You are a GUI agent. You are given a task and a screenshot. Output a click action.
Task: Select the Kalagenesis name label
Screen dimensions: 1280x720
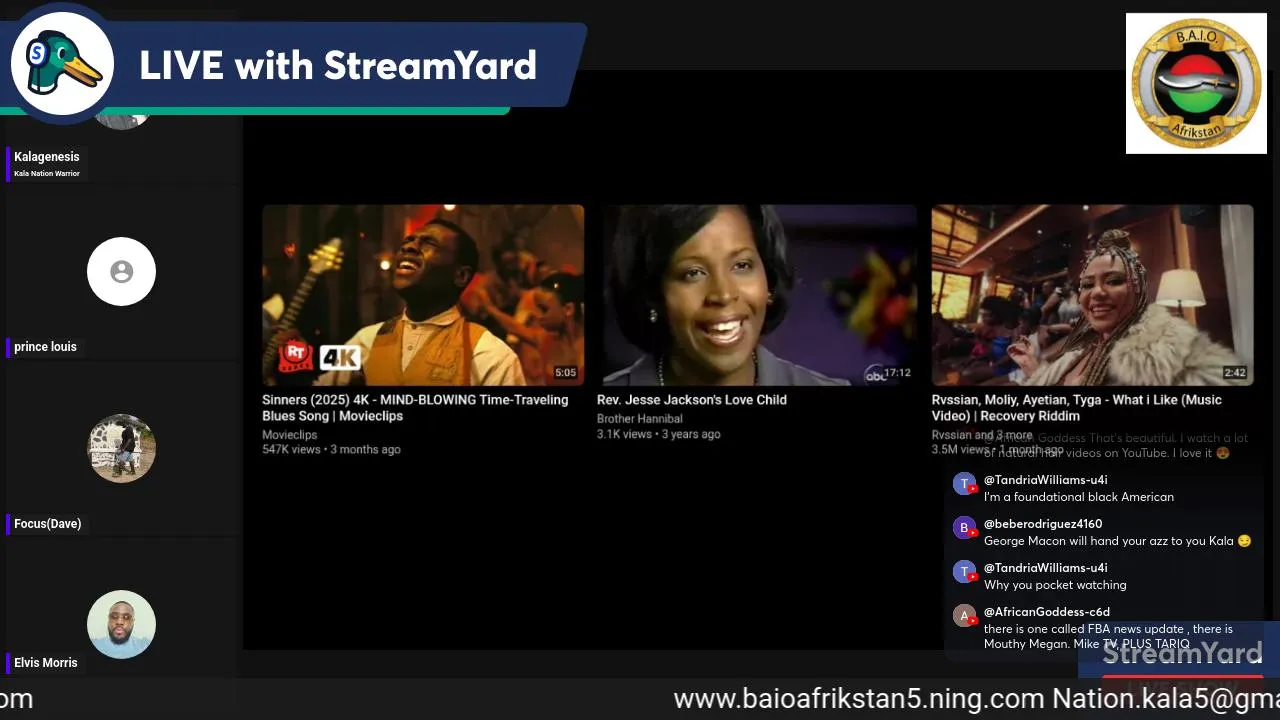(x=46, y=157)
